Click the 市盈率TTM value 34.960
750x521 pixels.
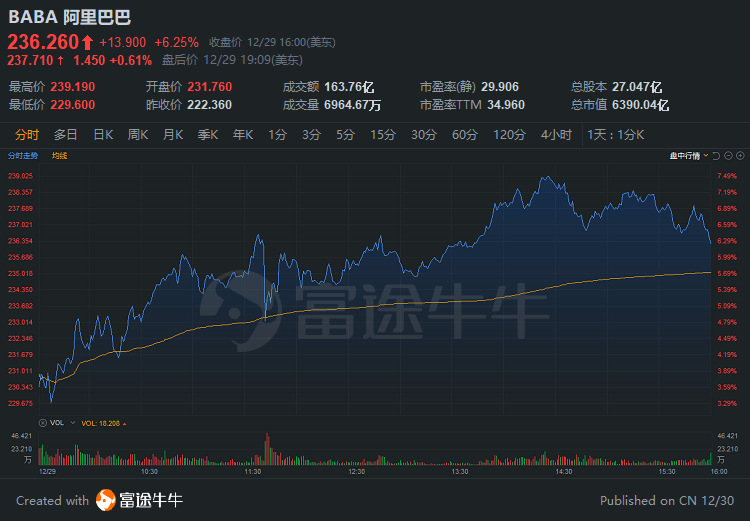point(506,105)
